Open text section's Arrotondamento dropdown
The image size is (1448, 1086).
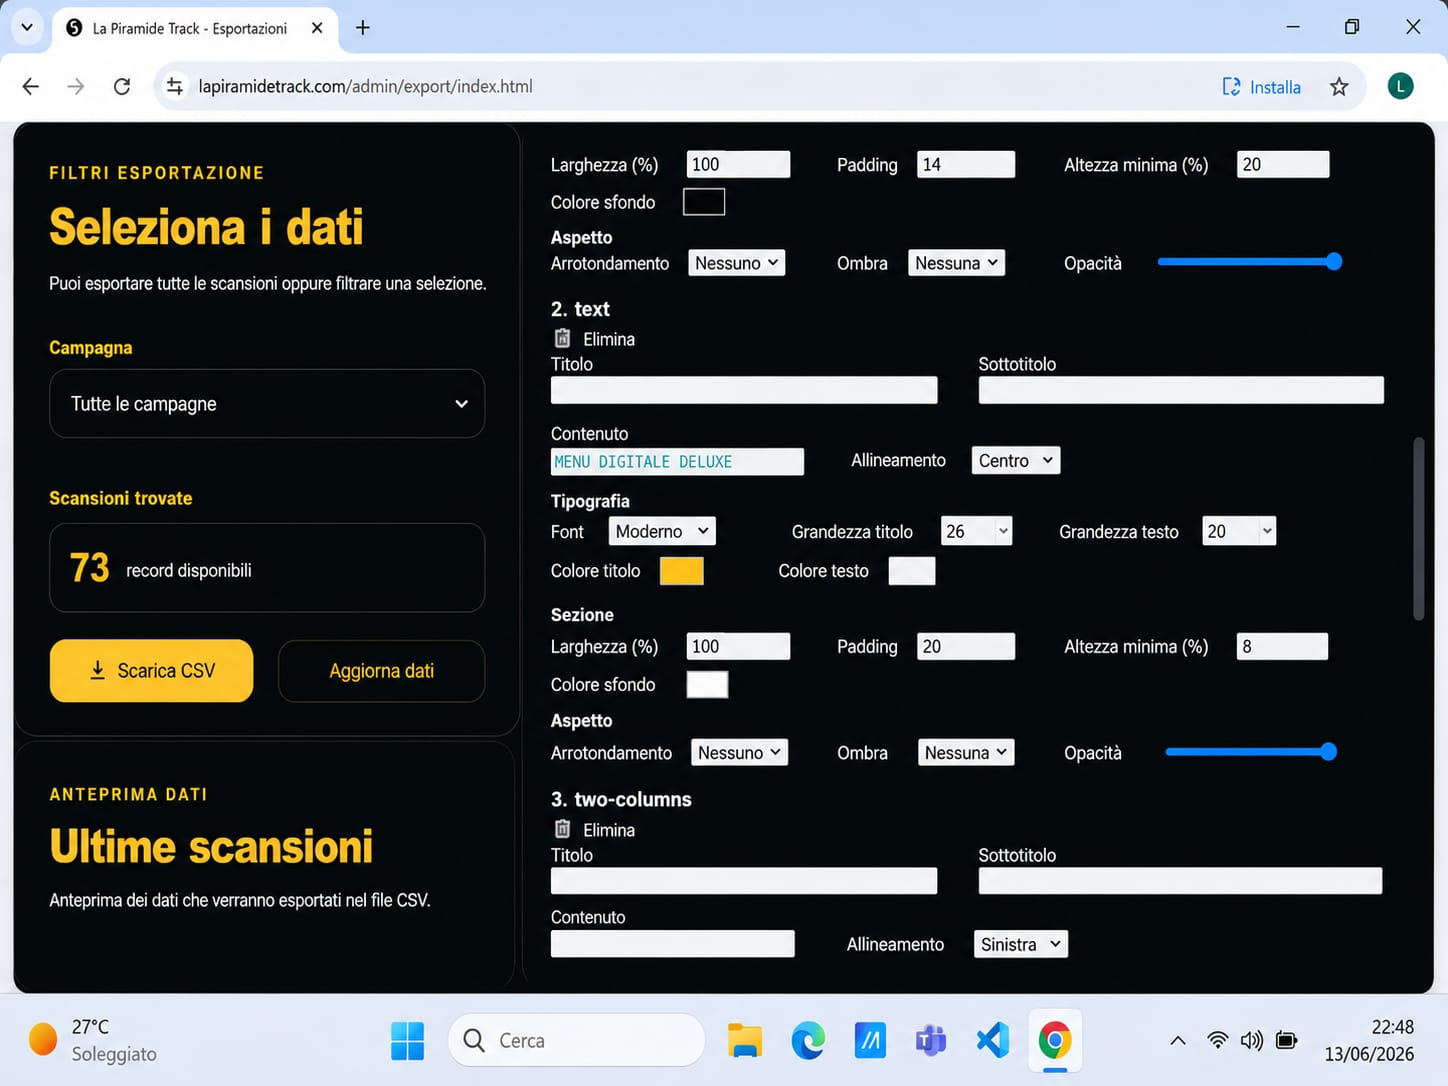point(739,753)
